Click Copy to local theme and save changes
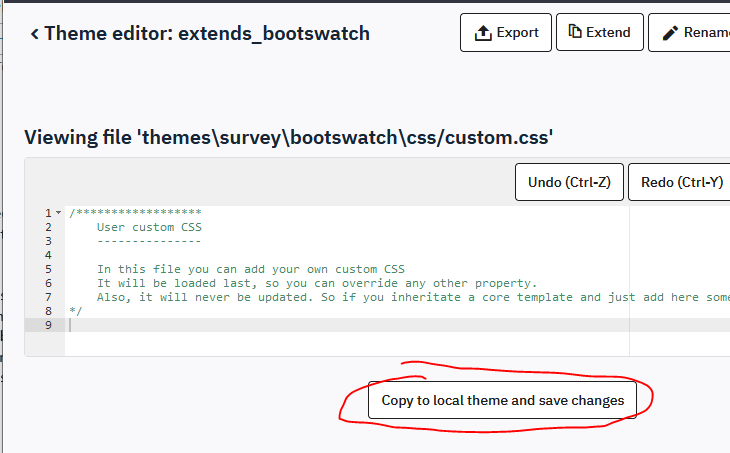This screenshot has width=730, height=453. (x=502, y=400)
